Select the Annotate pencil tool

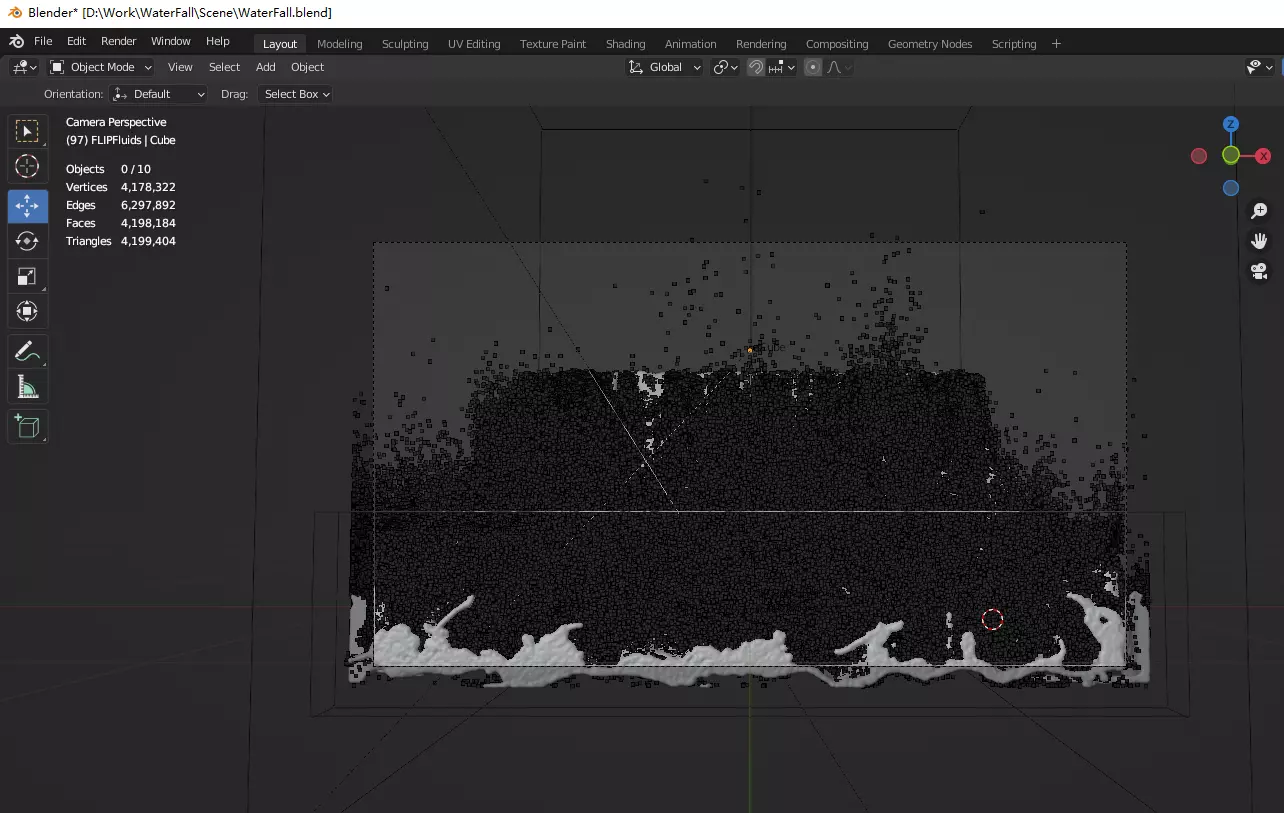coord(27,351)
